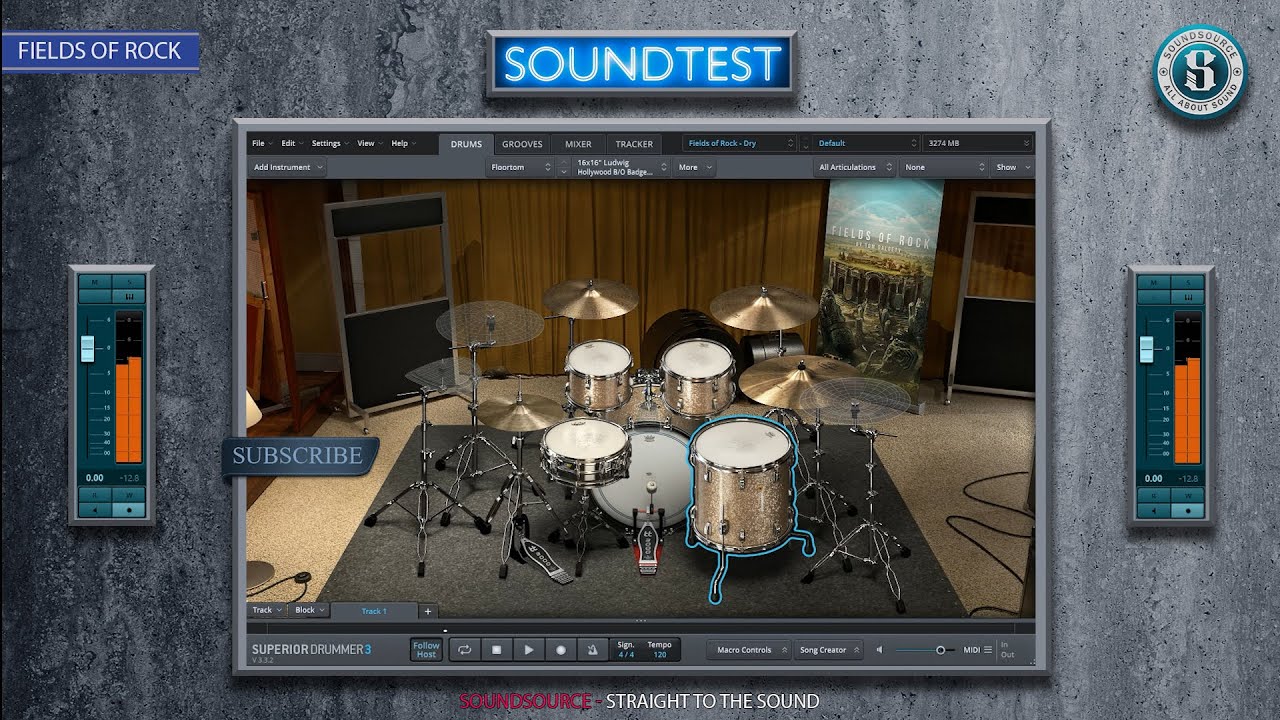1280x720 pixels.
Task: Open Fields of Rock - Dry library dropdown
Action: [x=739, y=143]
